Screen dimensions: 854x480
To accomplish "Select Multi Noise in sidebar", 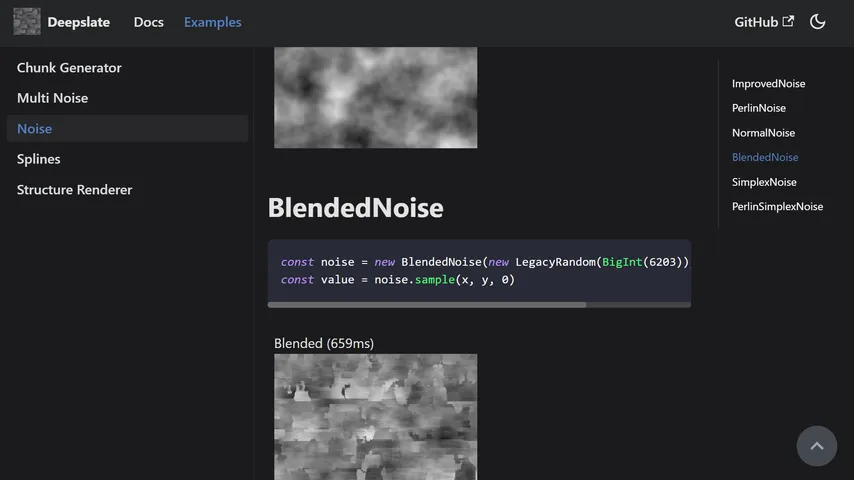I will click(x=52, y=98).
